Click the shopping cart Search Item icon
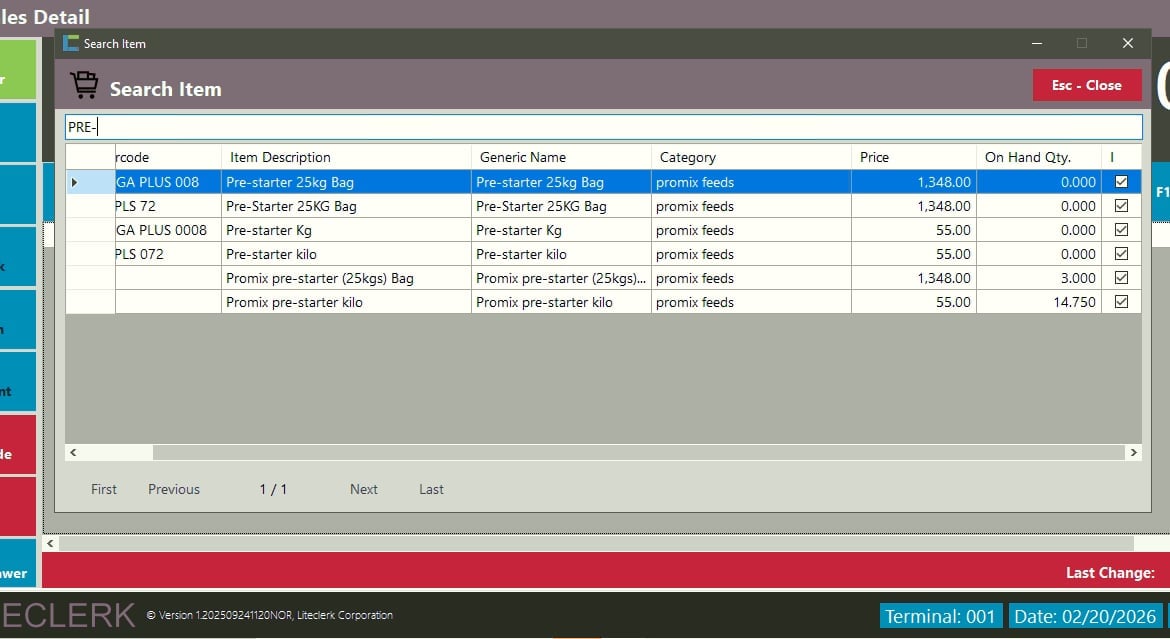1170x639 pixels. pos(84,86)
